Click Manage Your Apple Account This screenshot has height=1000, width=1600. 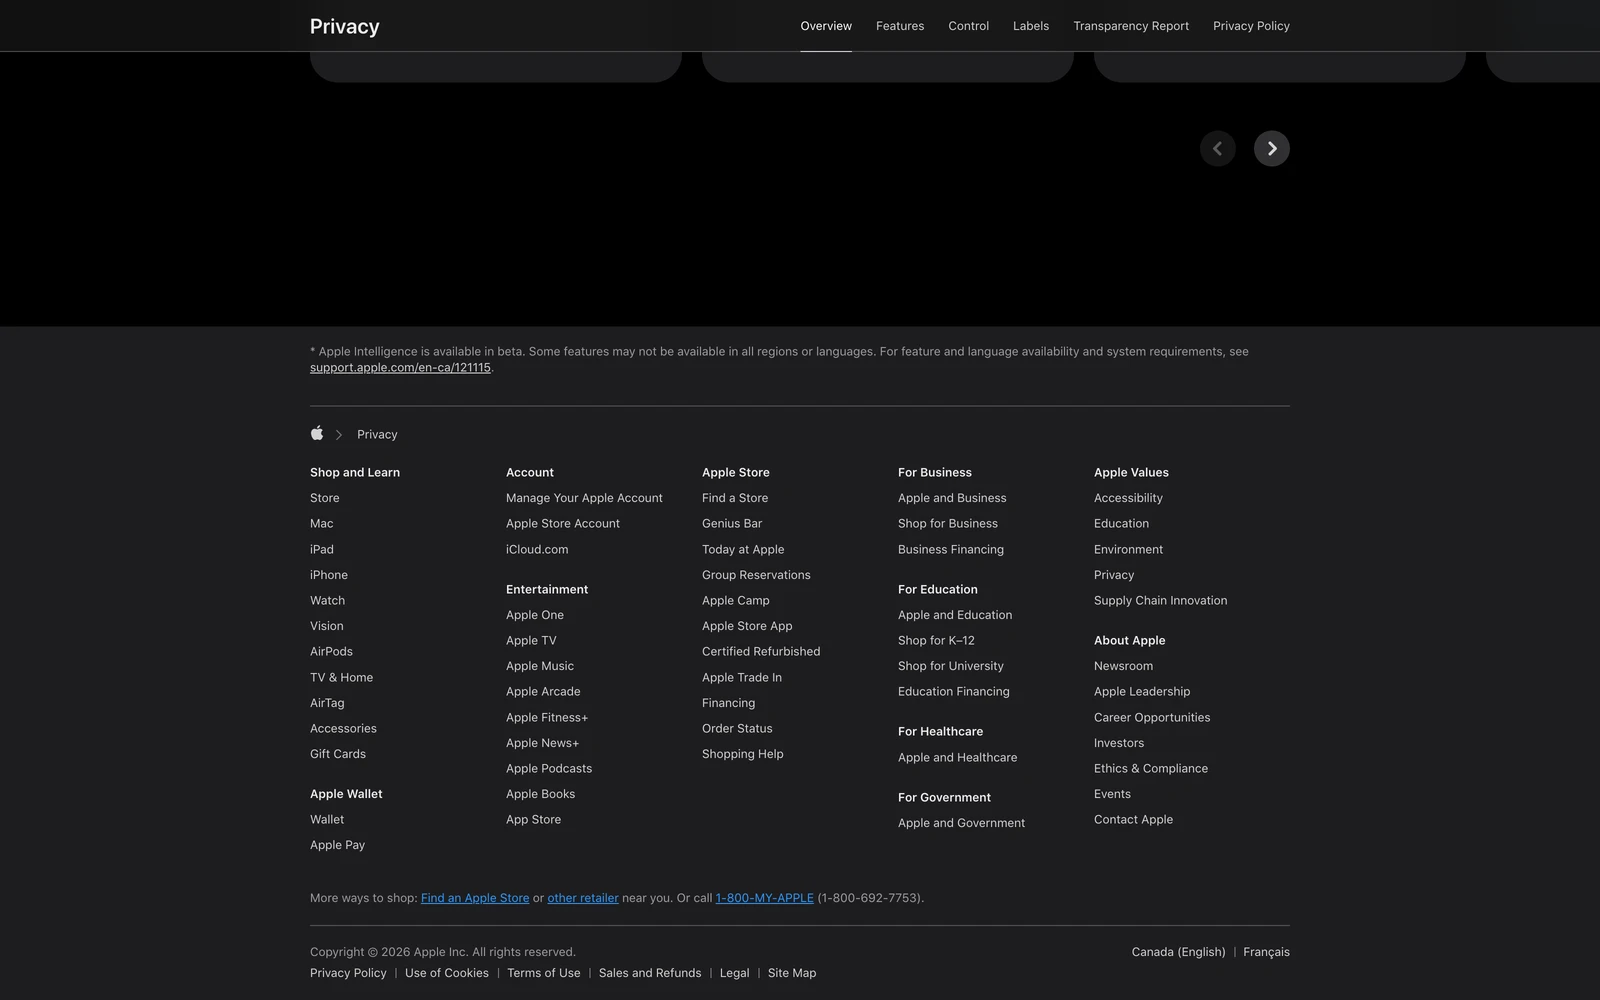pos(584,498)
